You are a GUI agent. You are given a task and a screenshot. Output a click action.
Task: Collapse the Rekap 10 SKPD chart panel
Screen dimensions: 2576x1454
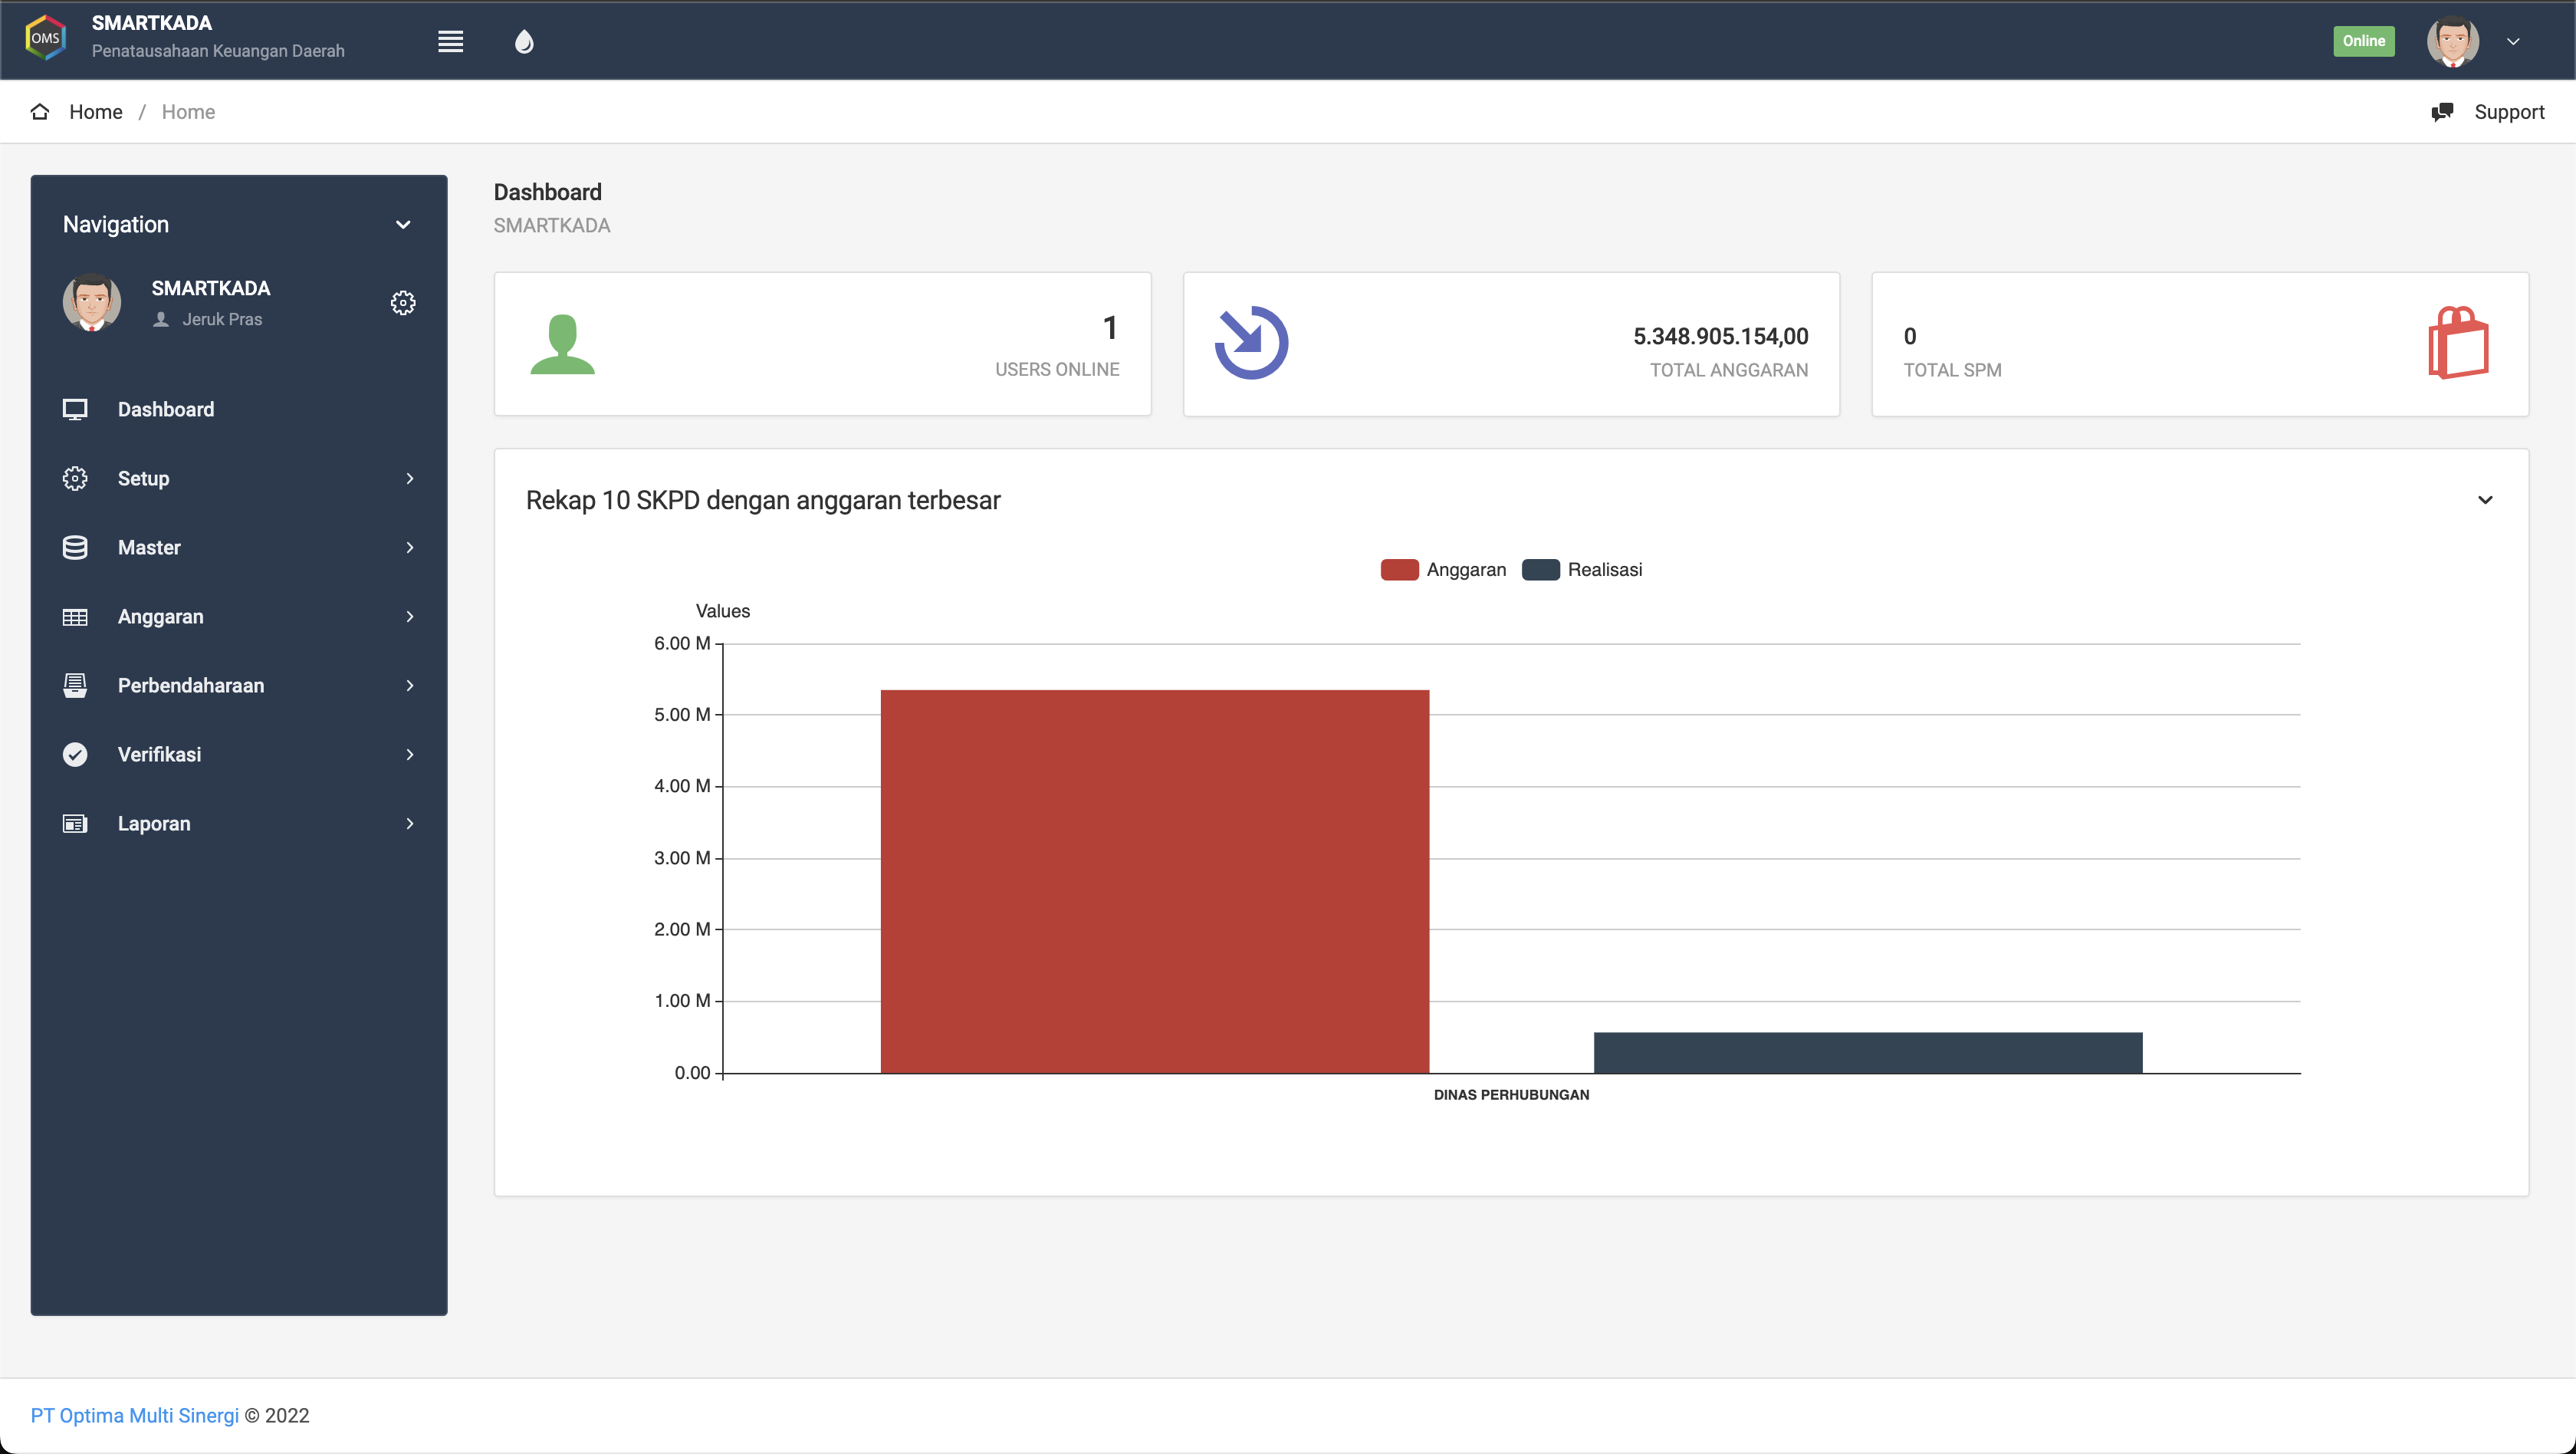tap(2485, 500)
